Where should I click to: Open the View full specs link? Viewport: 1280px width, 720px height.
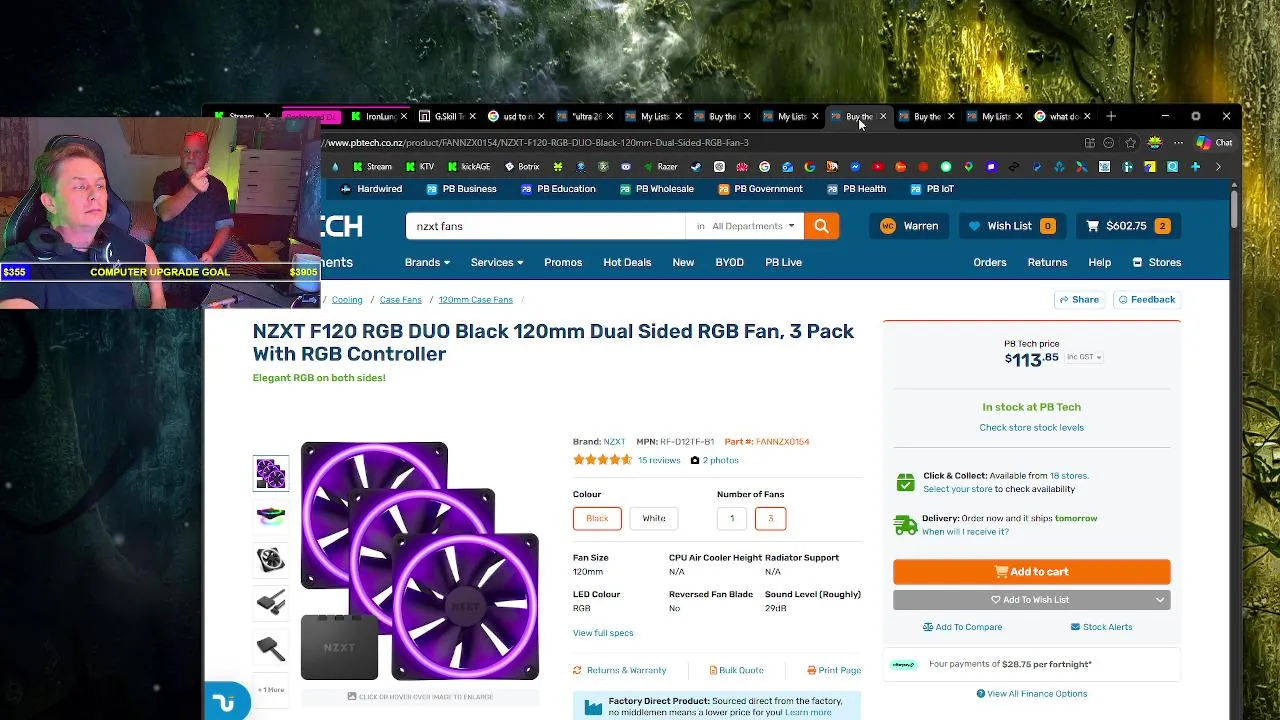point(603,633)
